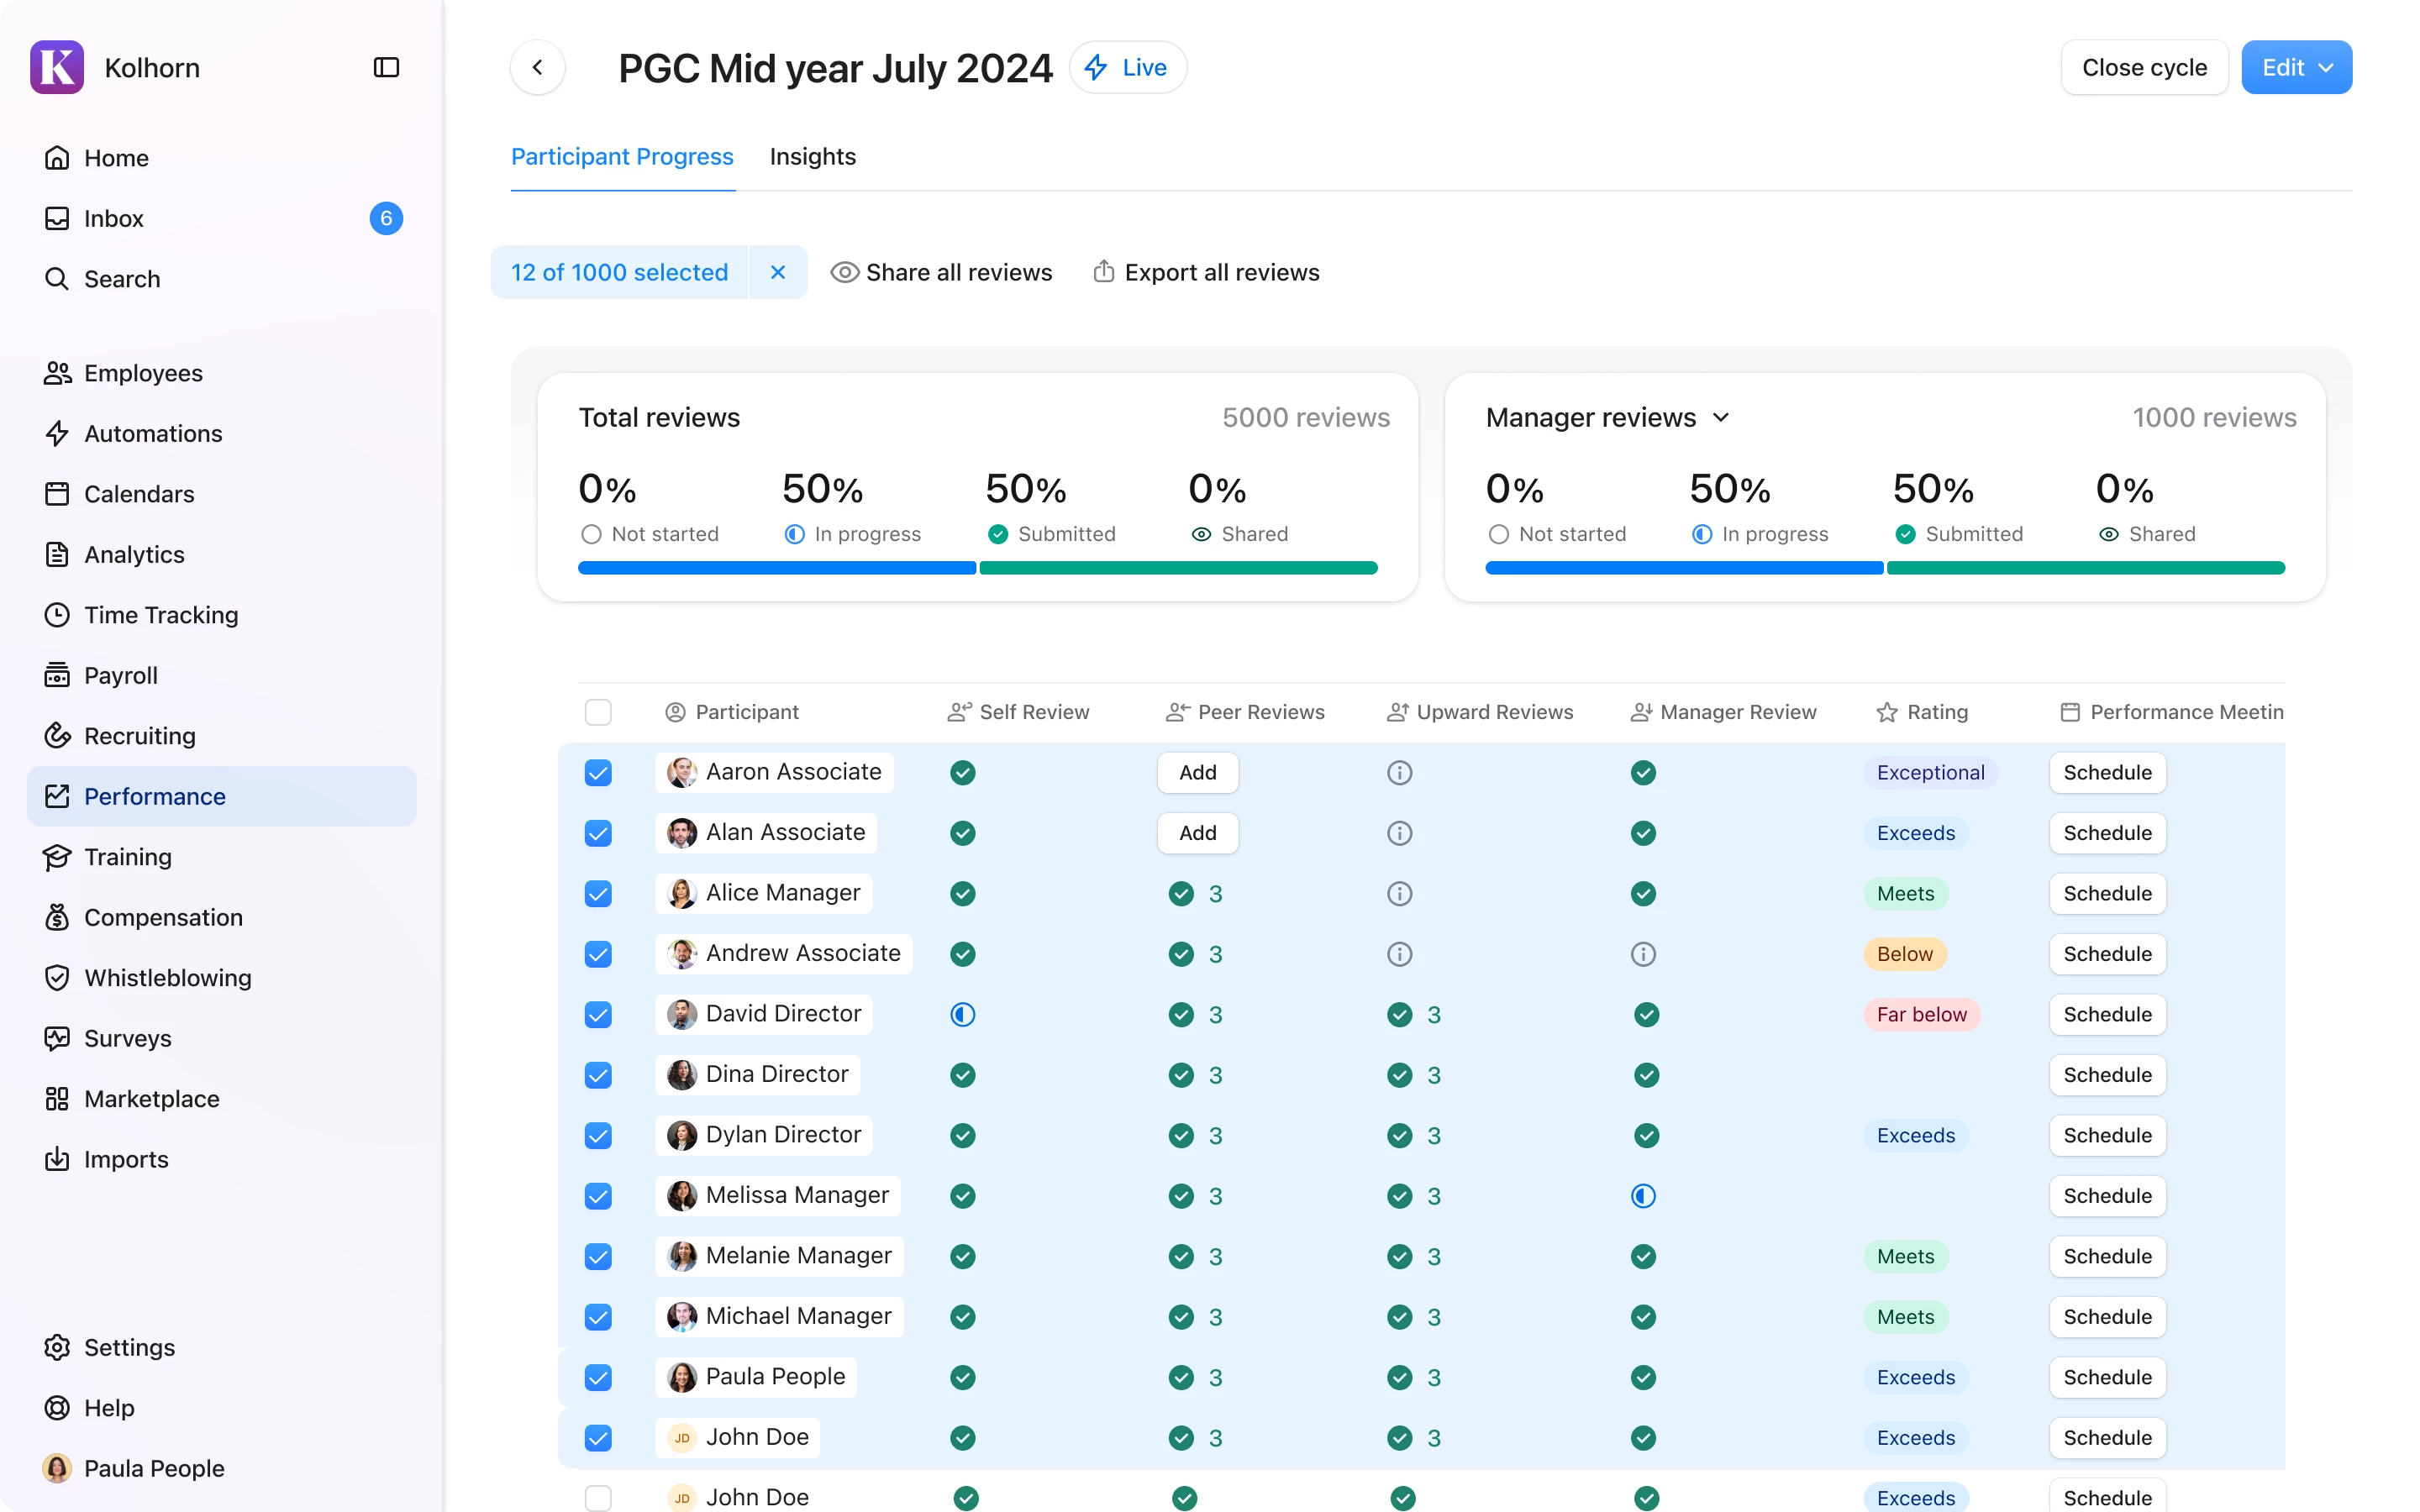The width and height of the screenshot is (2420, 1512).
Task: Toggle the select-all header checkbox
Action: pyautogui.click(x=598, y=711)
